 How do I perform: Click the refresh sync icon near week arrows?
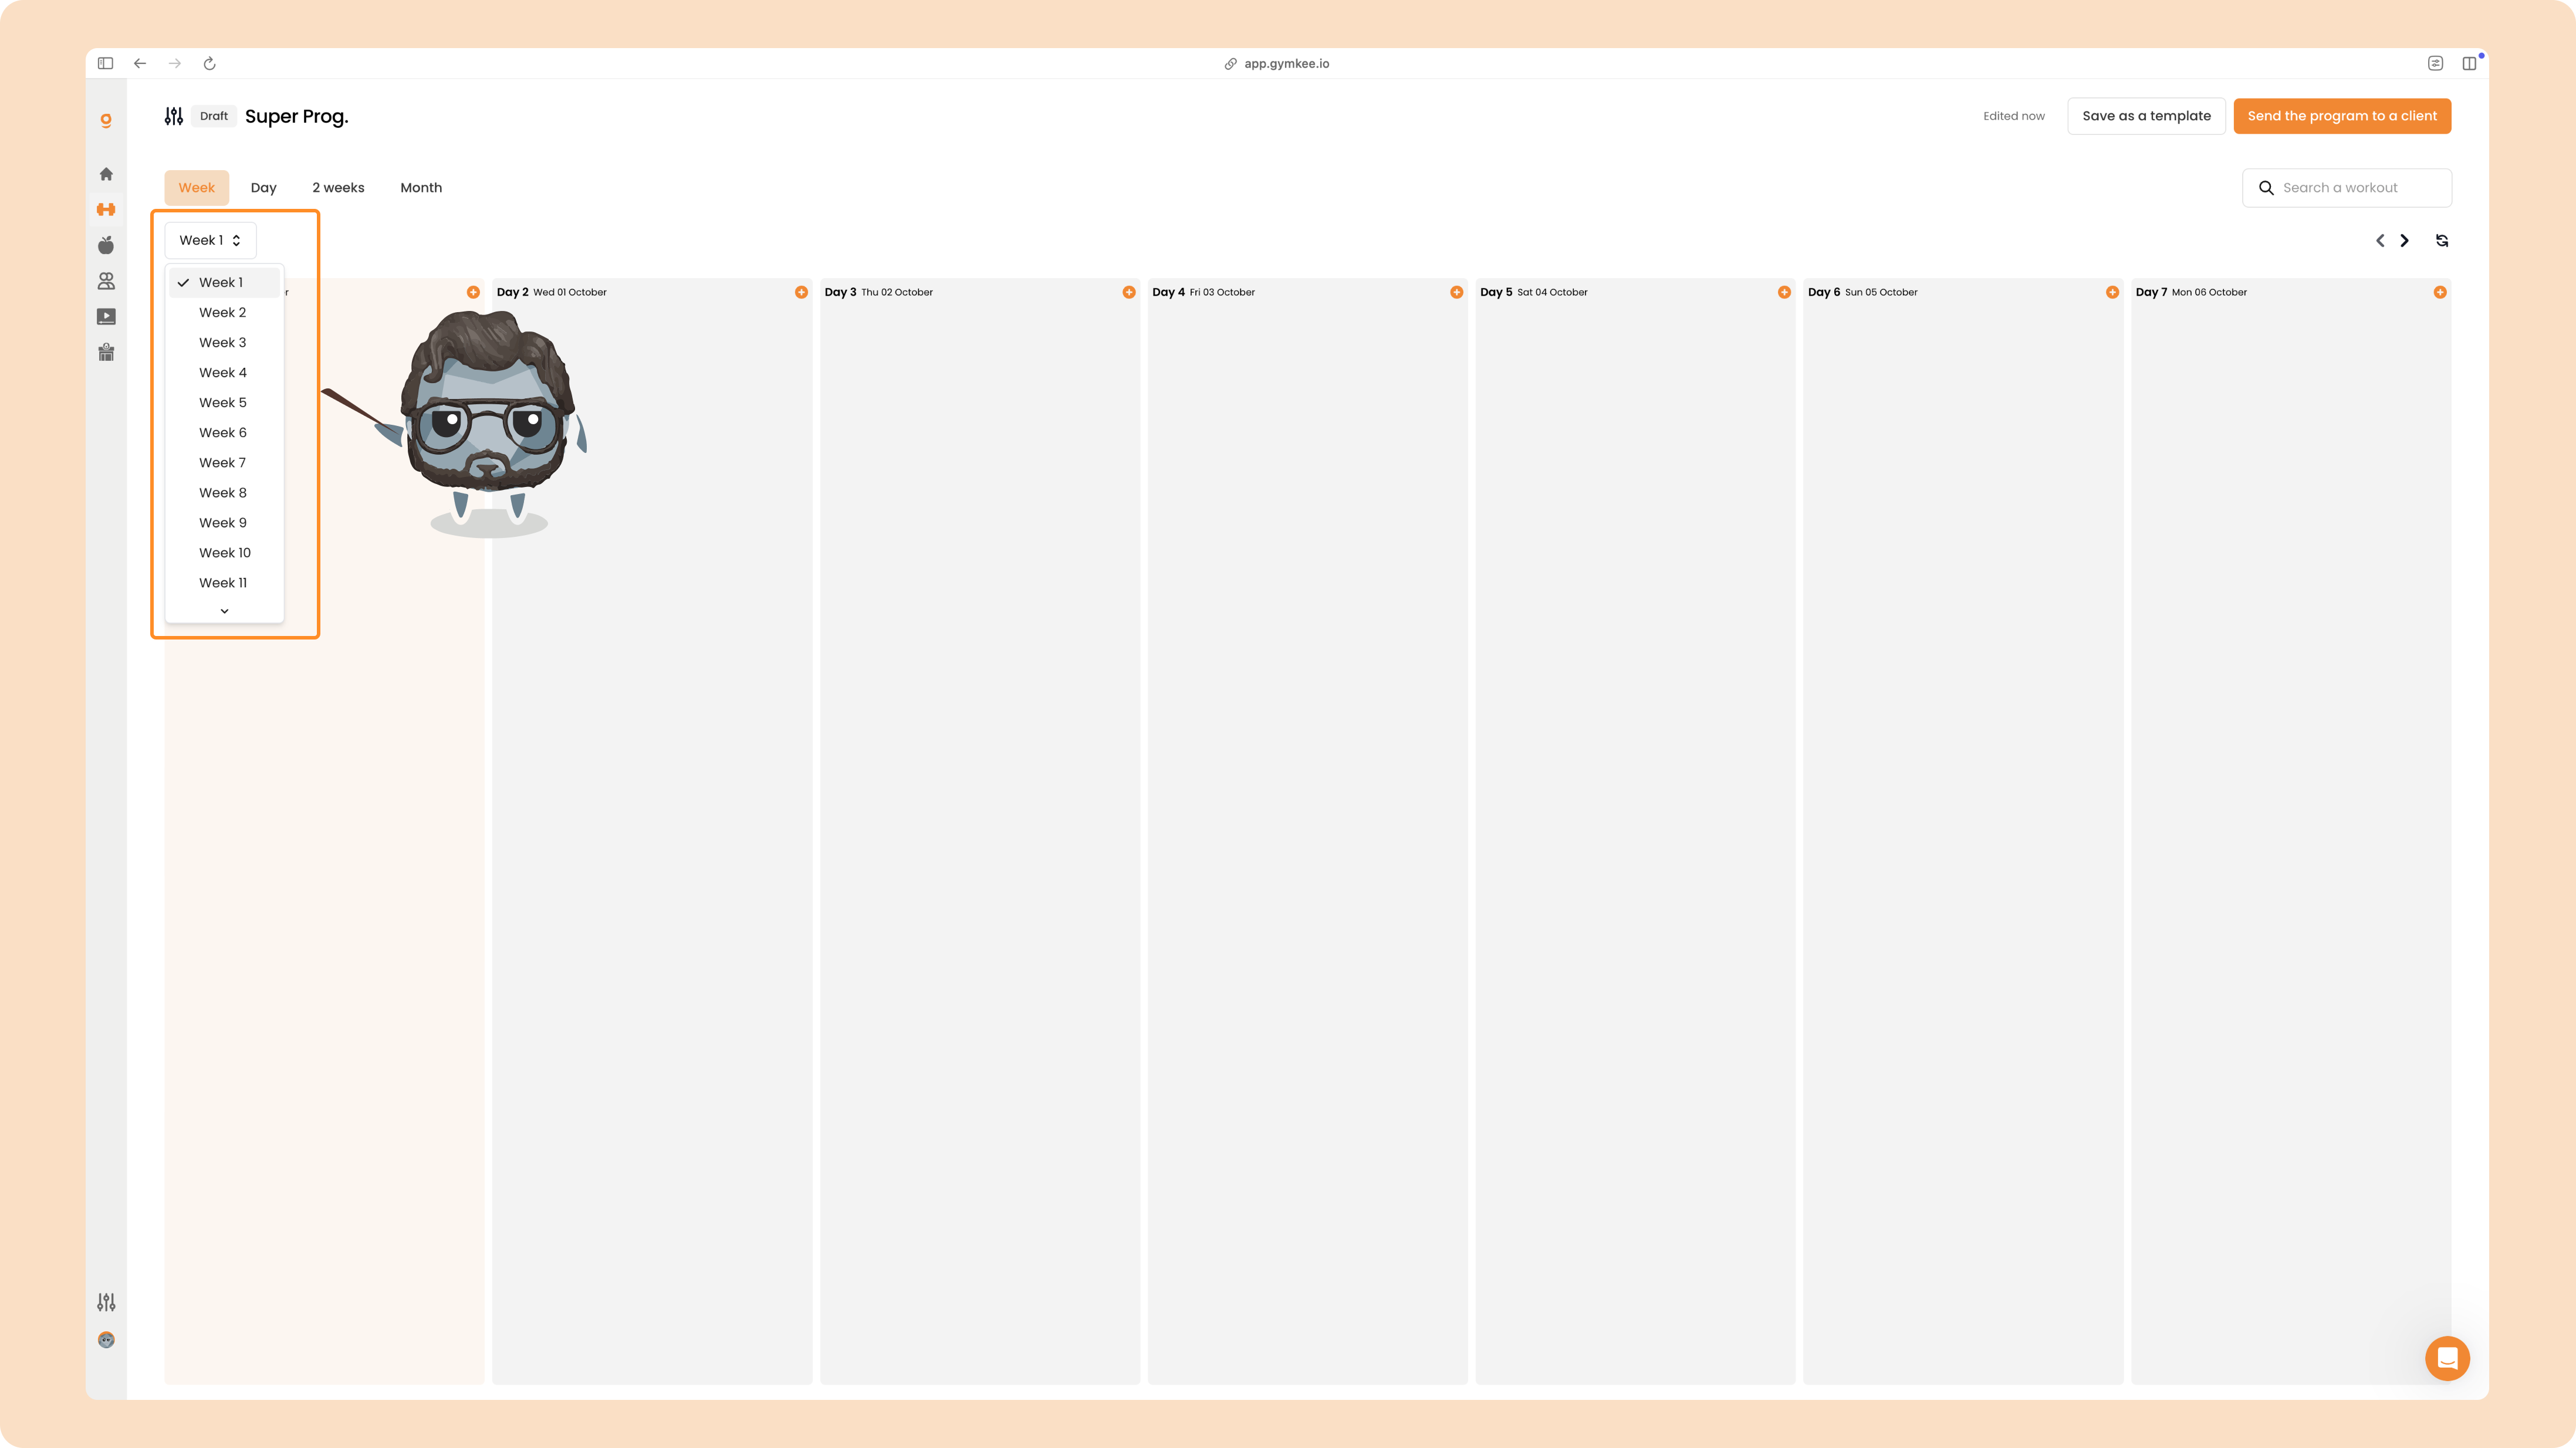(x=2442, y=241)
